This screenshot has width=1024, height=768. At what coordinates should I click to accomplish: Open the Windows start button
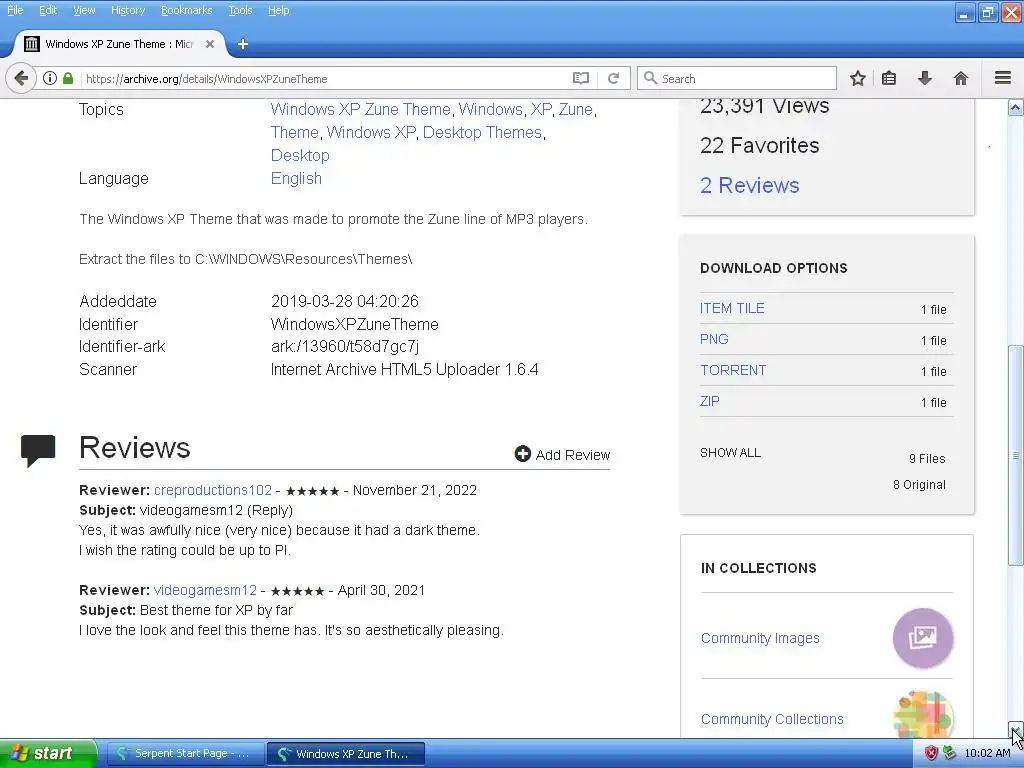pyautogui.click(x=48, y=754)
